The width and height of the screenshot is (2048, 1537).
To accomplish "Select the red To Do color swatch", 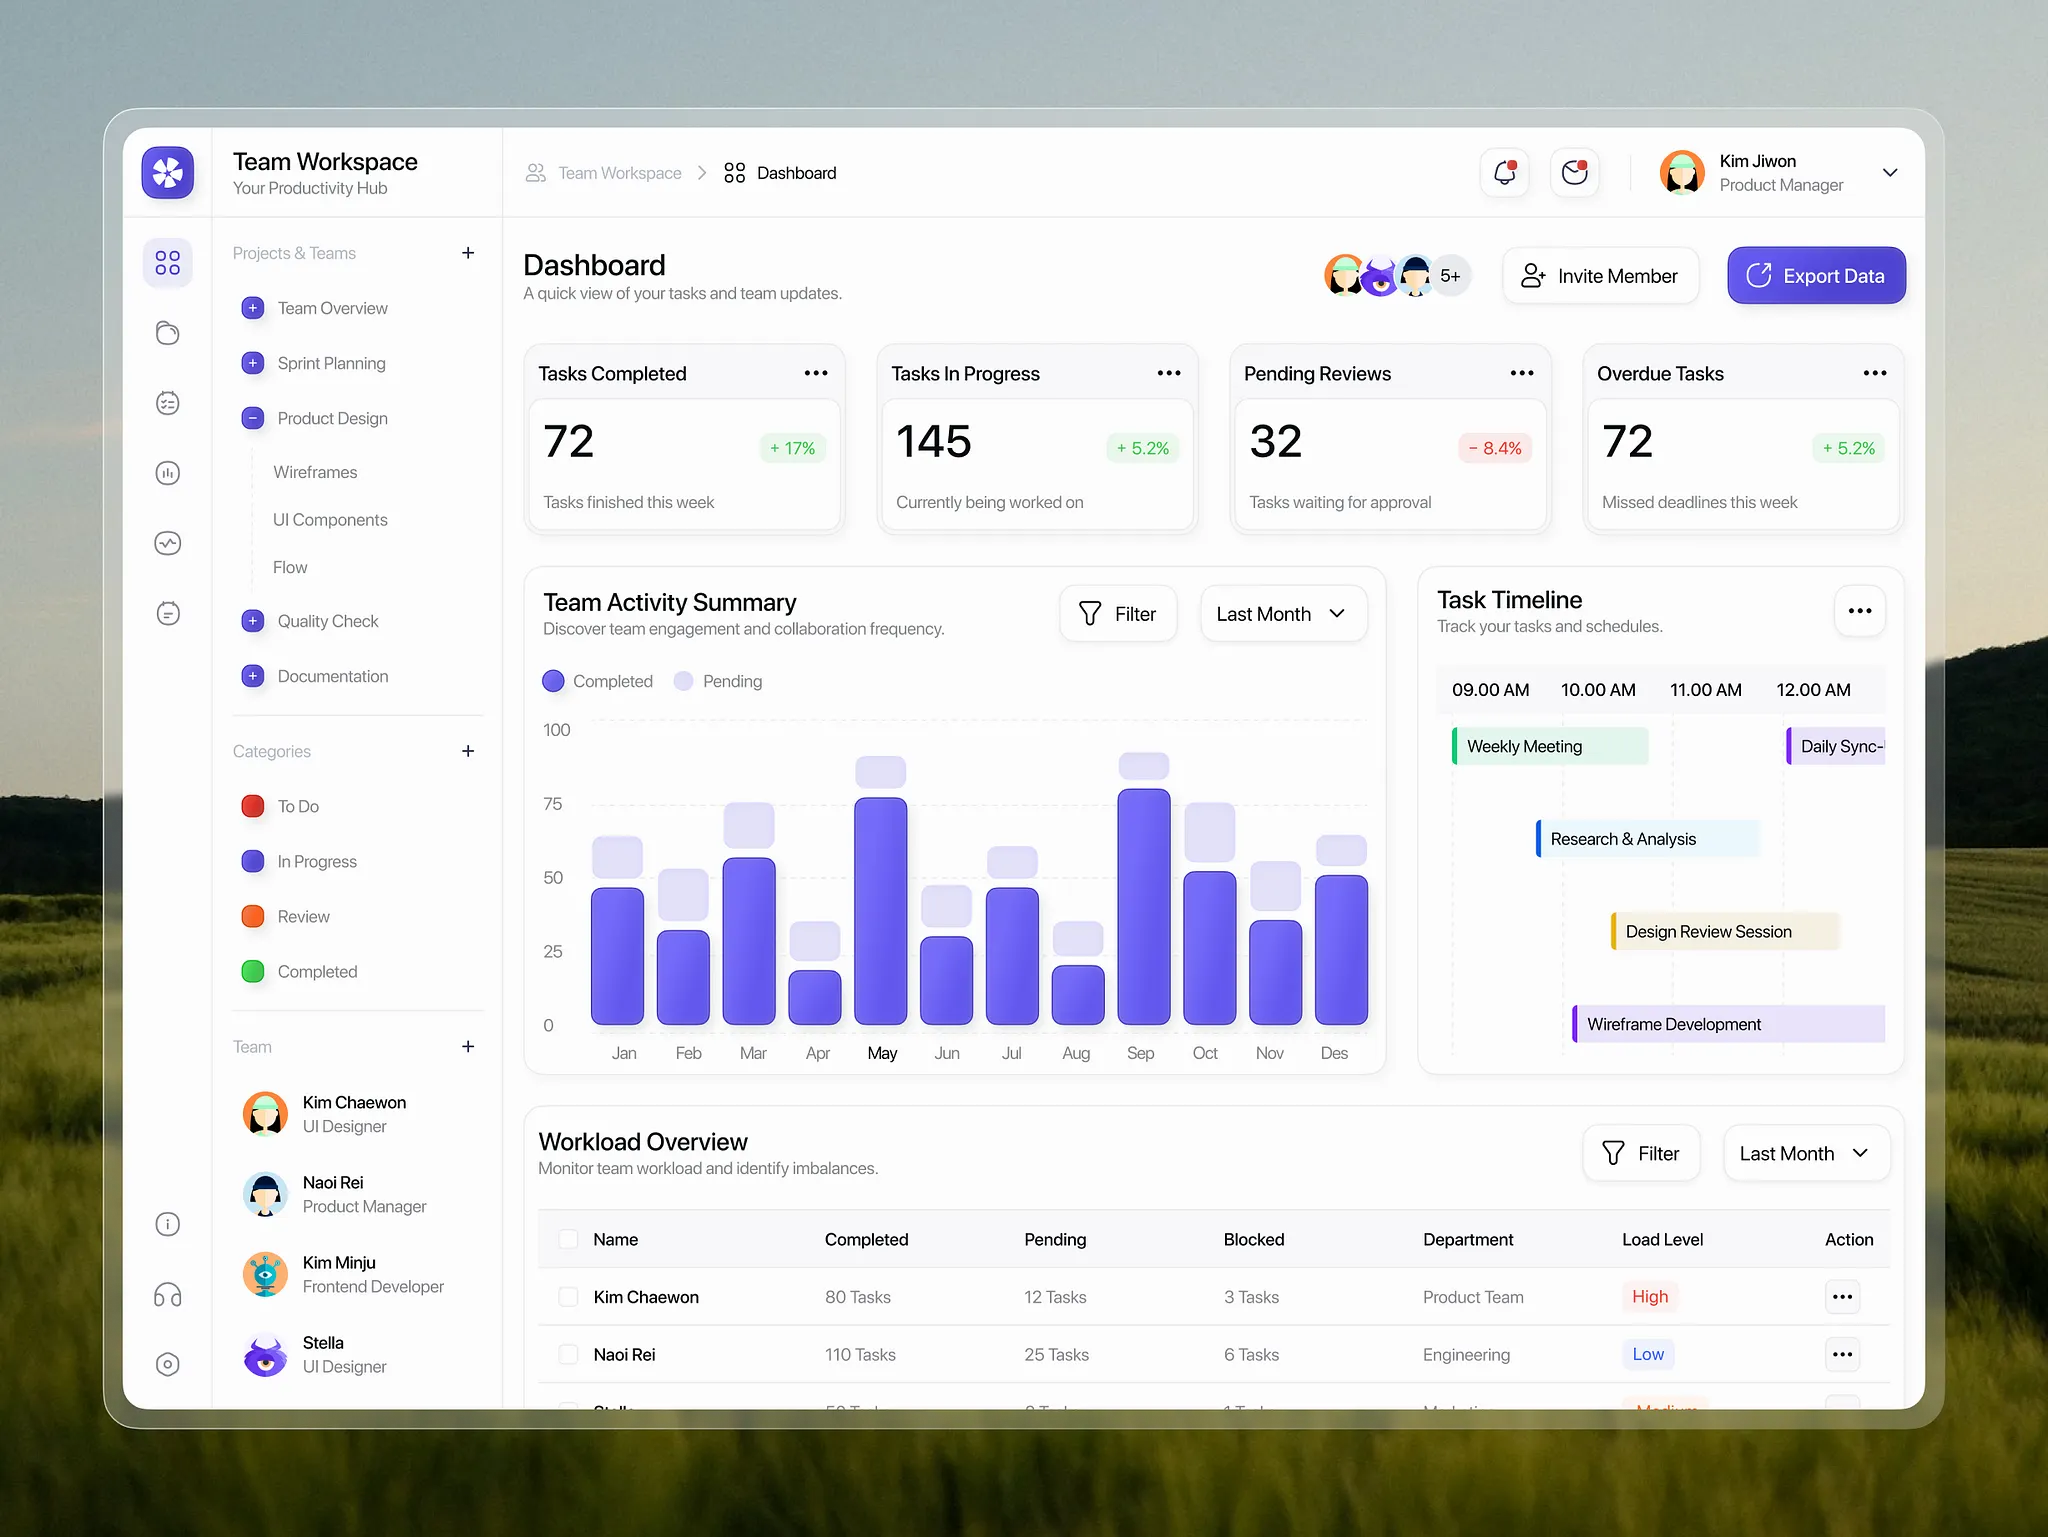I will (x=252, y=806).
